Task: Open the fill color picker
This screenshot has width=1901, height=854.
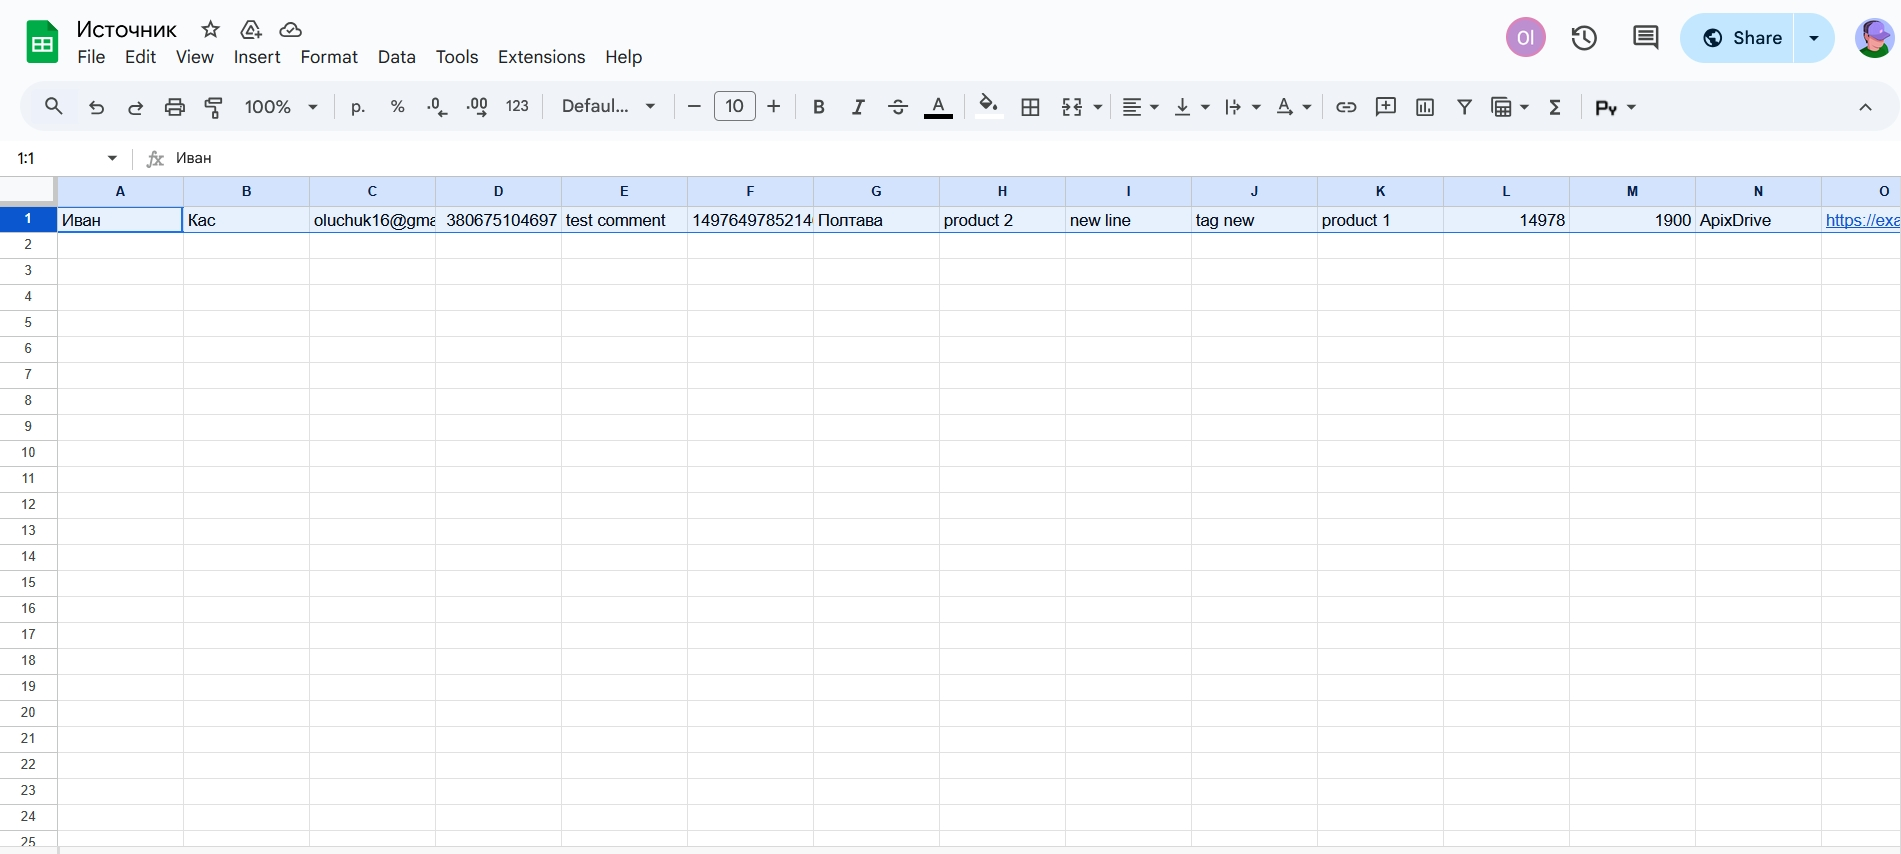Action: [x=988, y=107]
